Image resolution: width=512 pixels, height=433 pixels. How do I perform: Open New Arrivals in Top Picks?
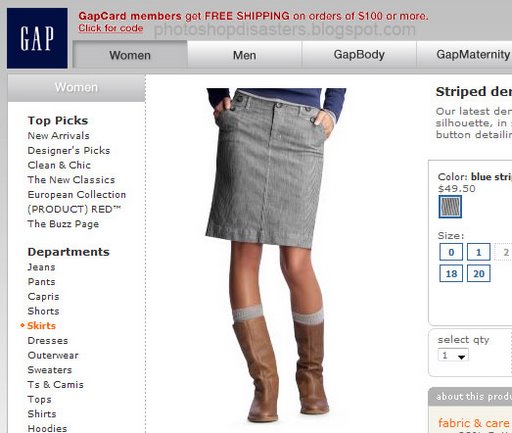coord(59,136)
